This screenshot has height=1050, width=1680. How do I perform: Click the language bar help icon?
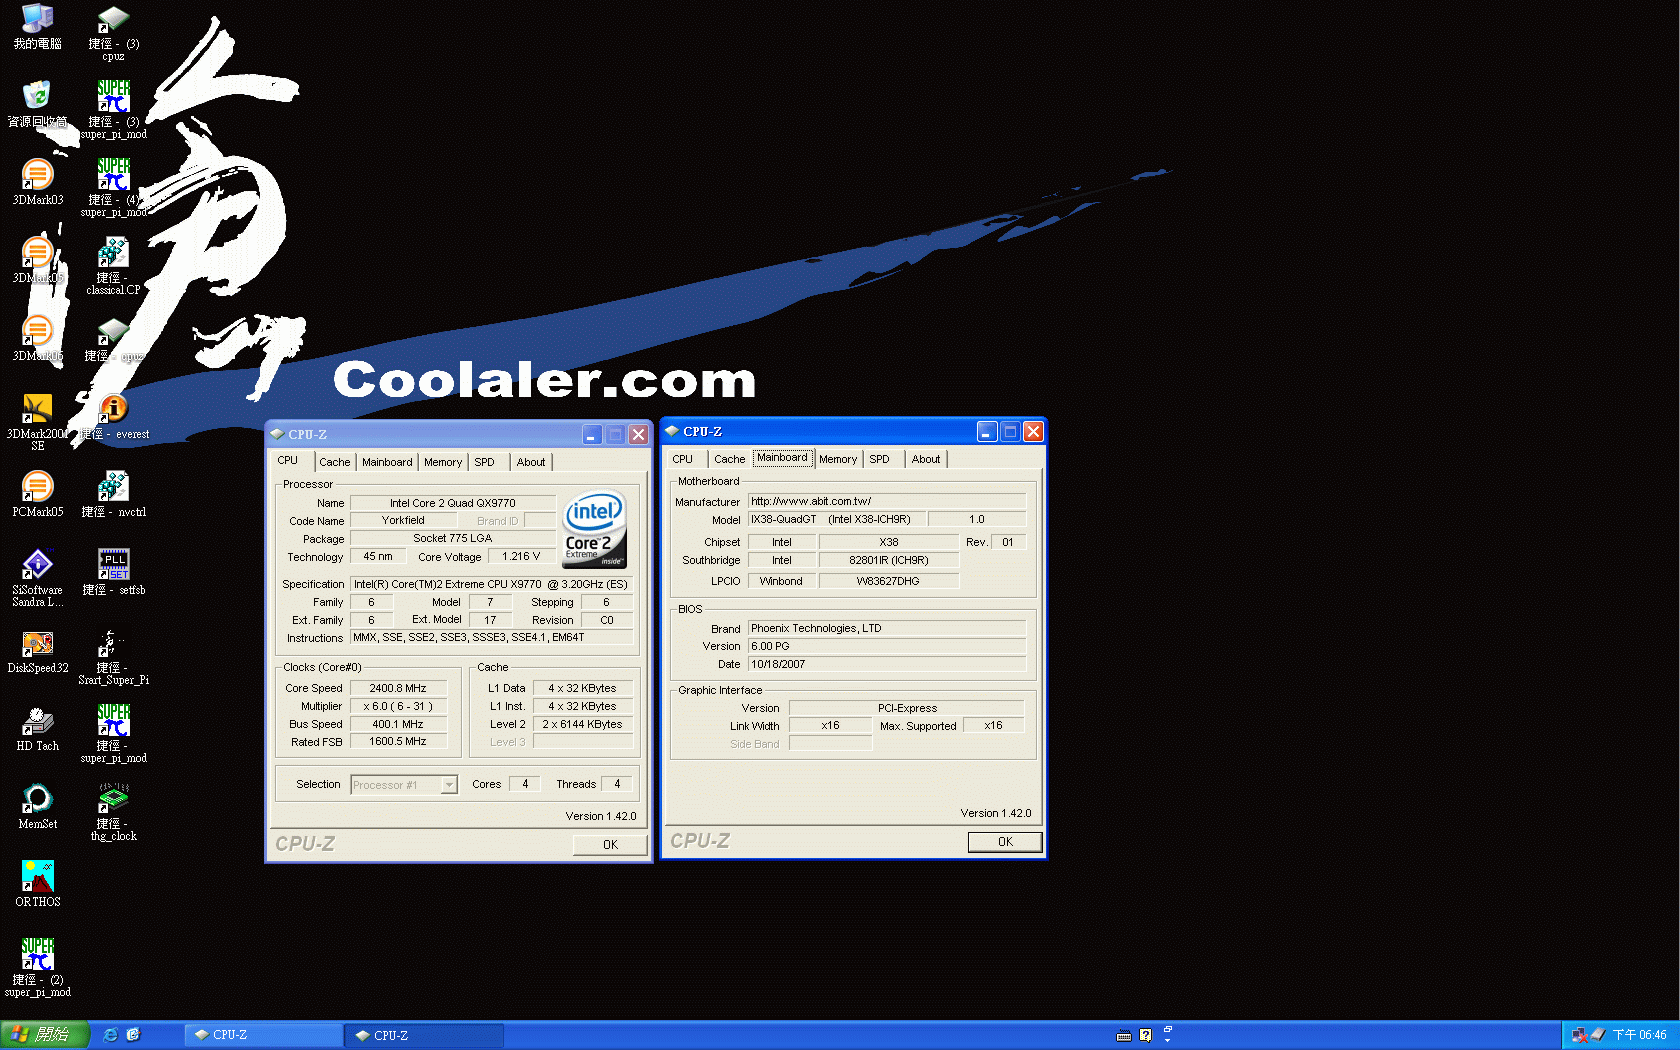(1146, 1035)
